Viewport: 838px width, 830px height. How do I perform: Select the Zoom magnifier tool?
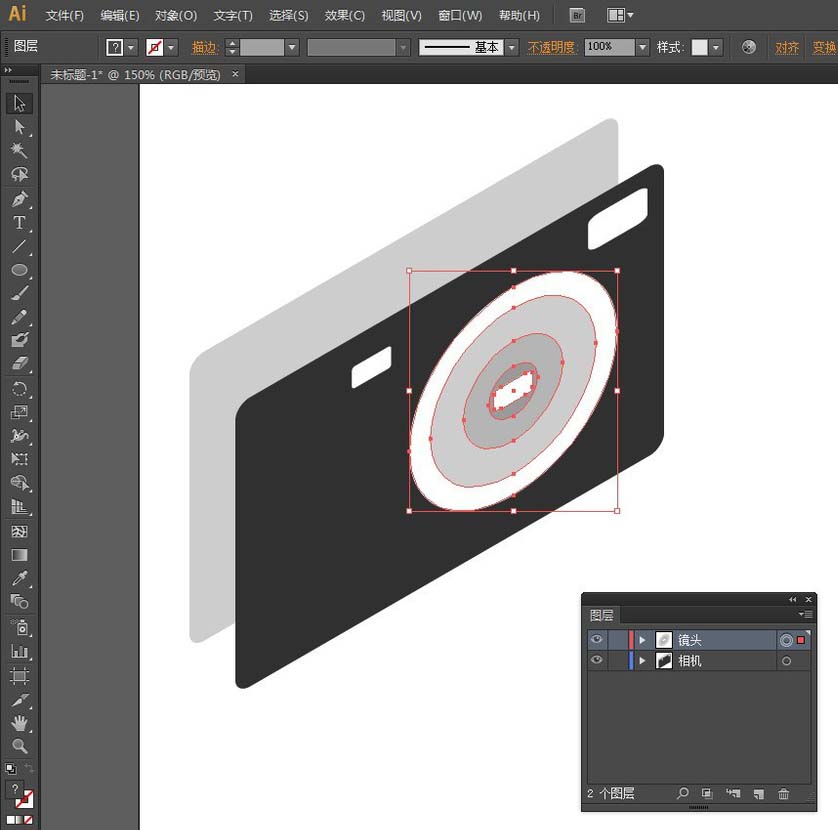(x=19, y=746)
